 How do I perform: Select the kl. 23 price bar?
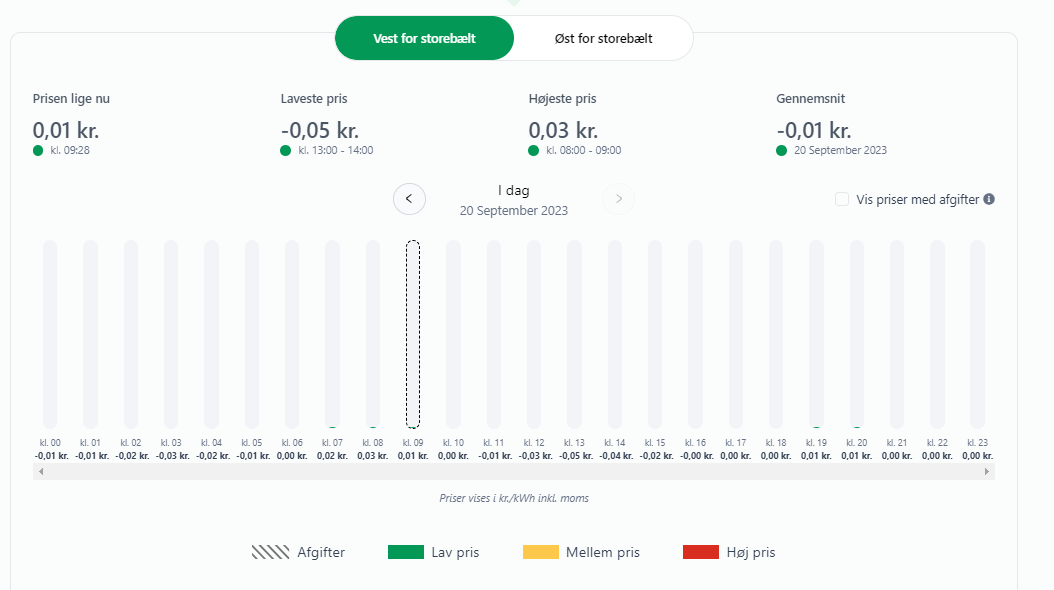(x=977, y=334)
